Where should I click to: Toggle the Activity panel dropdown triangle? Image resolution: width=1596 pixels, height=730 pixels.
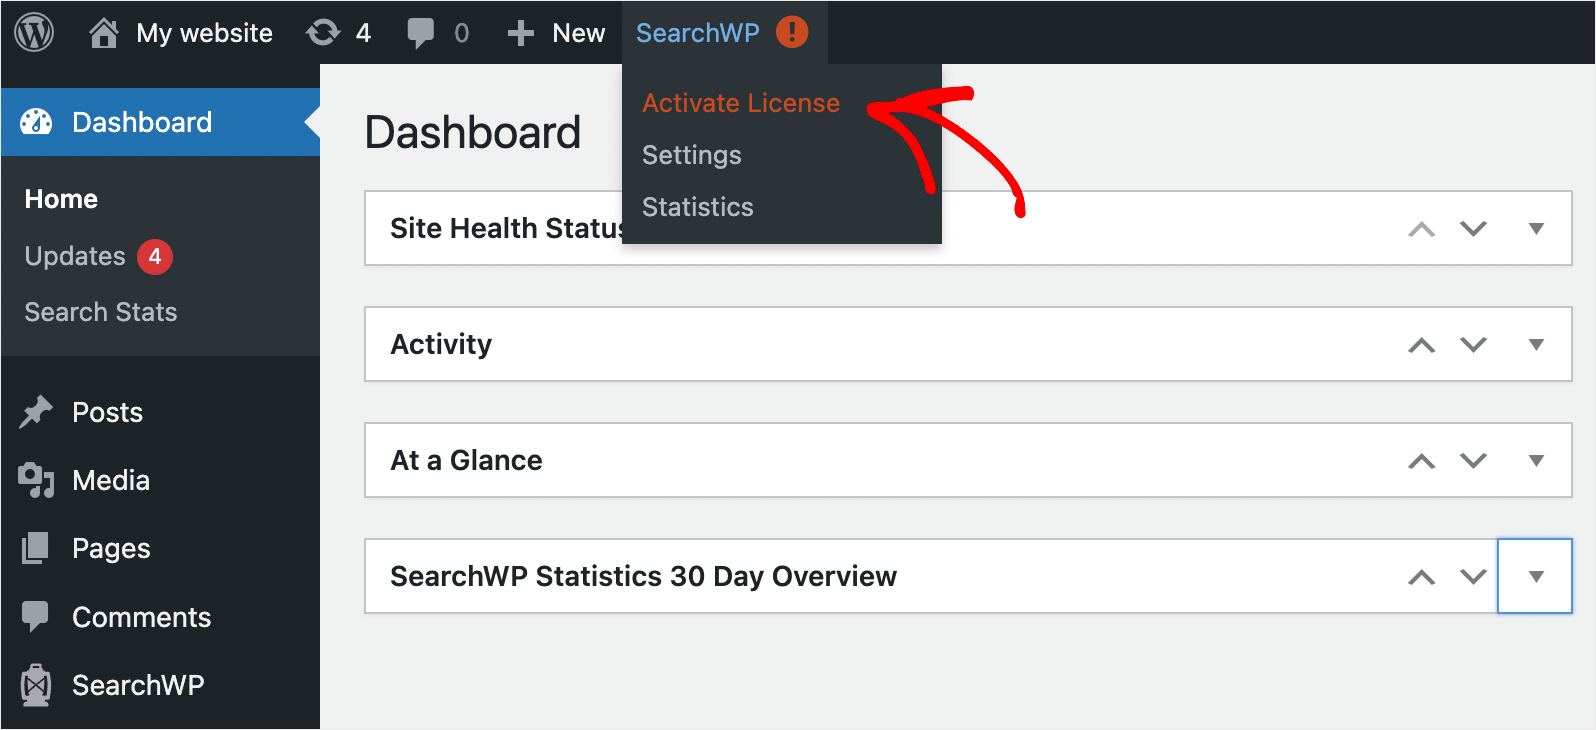click(x=1536, y=344)
